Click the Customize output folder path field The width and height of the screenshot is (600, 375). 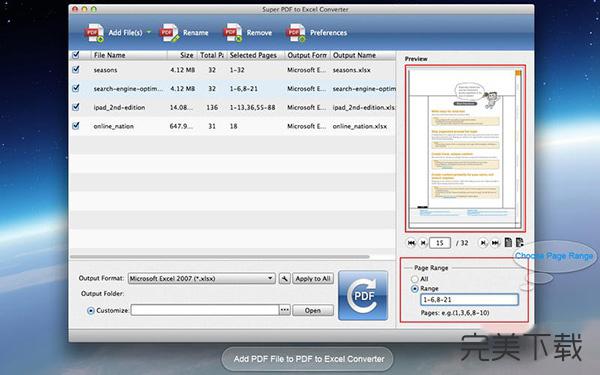pos(205,310)
